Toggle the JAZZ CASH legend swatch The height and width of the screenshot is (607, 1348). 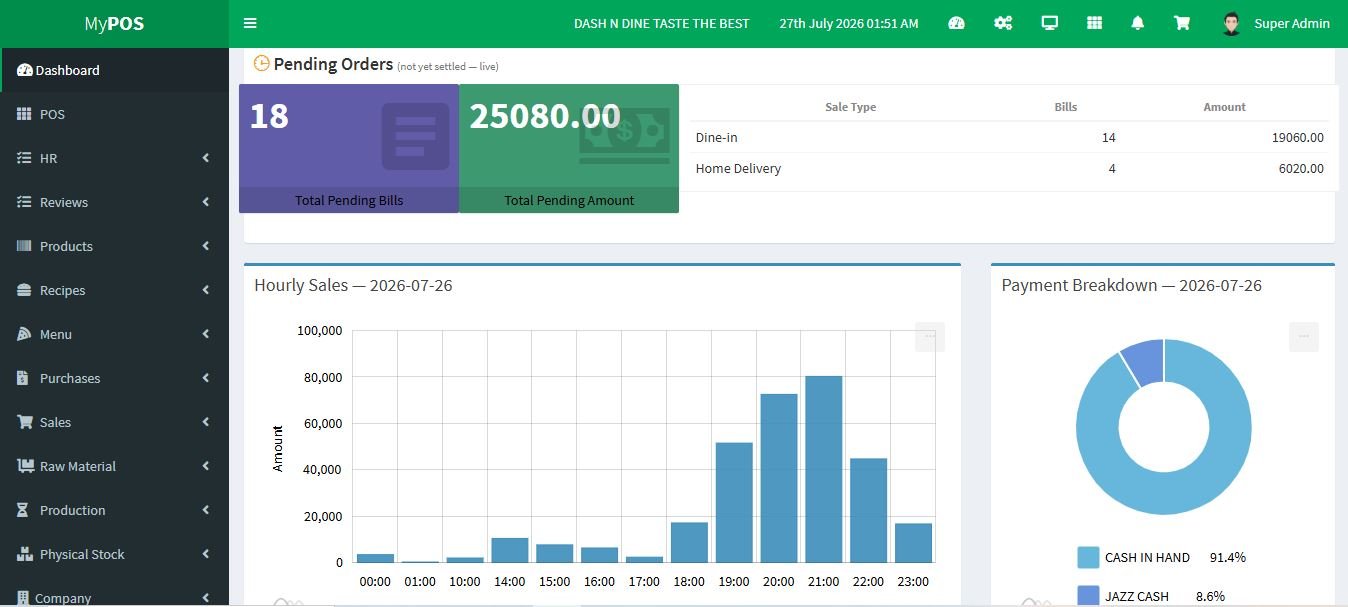1088,596
